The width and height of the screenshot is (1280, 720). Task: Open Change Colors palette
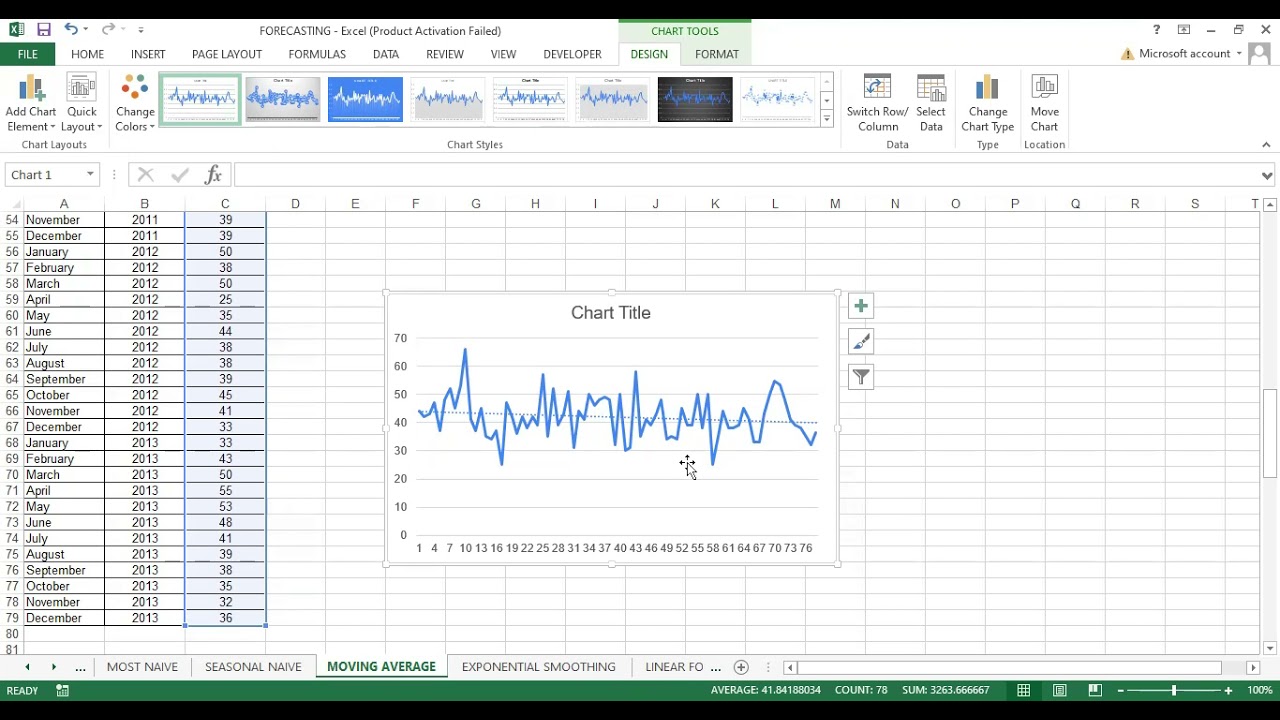point(135,103)
